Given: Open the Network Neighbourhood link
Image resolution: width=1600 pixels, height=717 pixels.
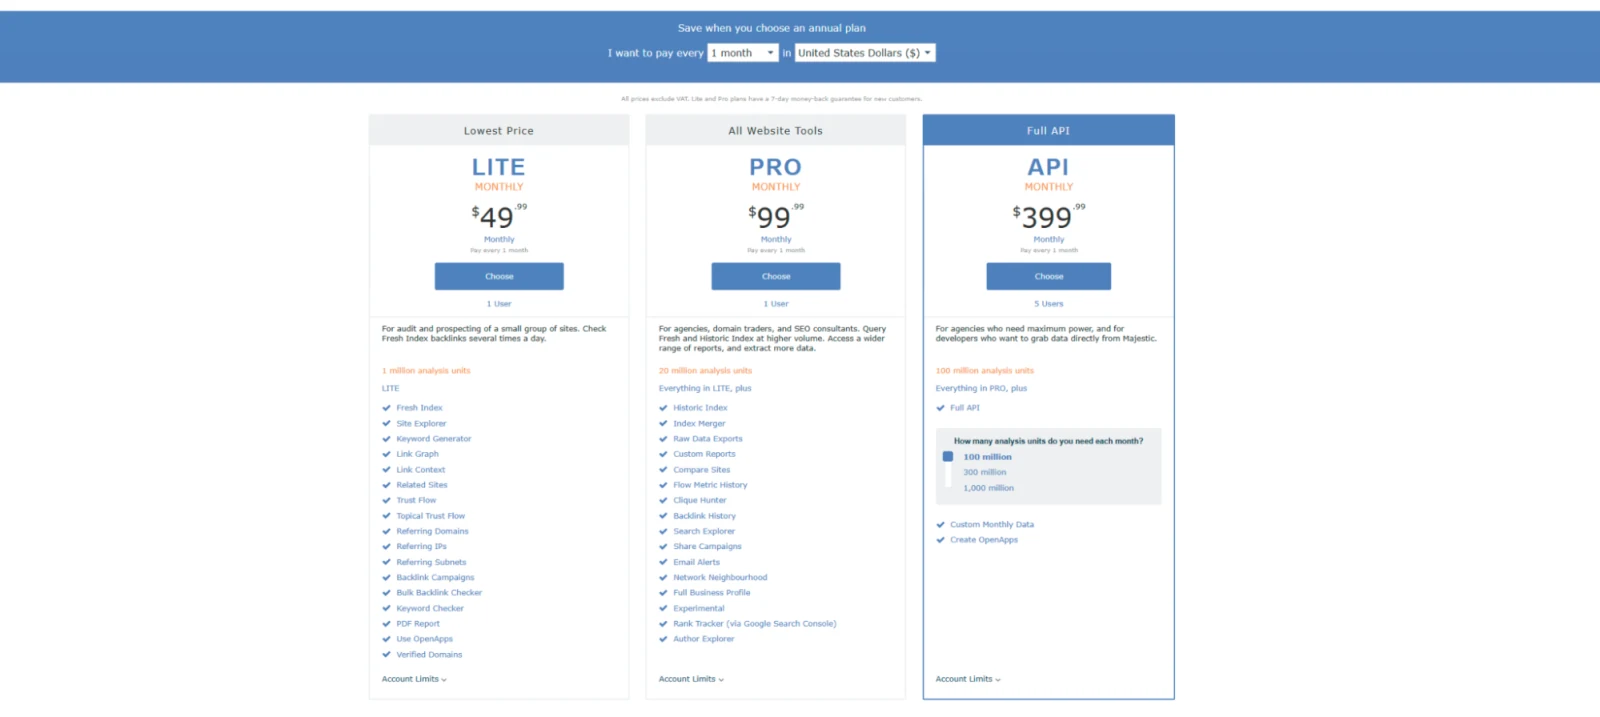Looking at the screenshot, I should pos(720,578).
